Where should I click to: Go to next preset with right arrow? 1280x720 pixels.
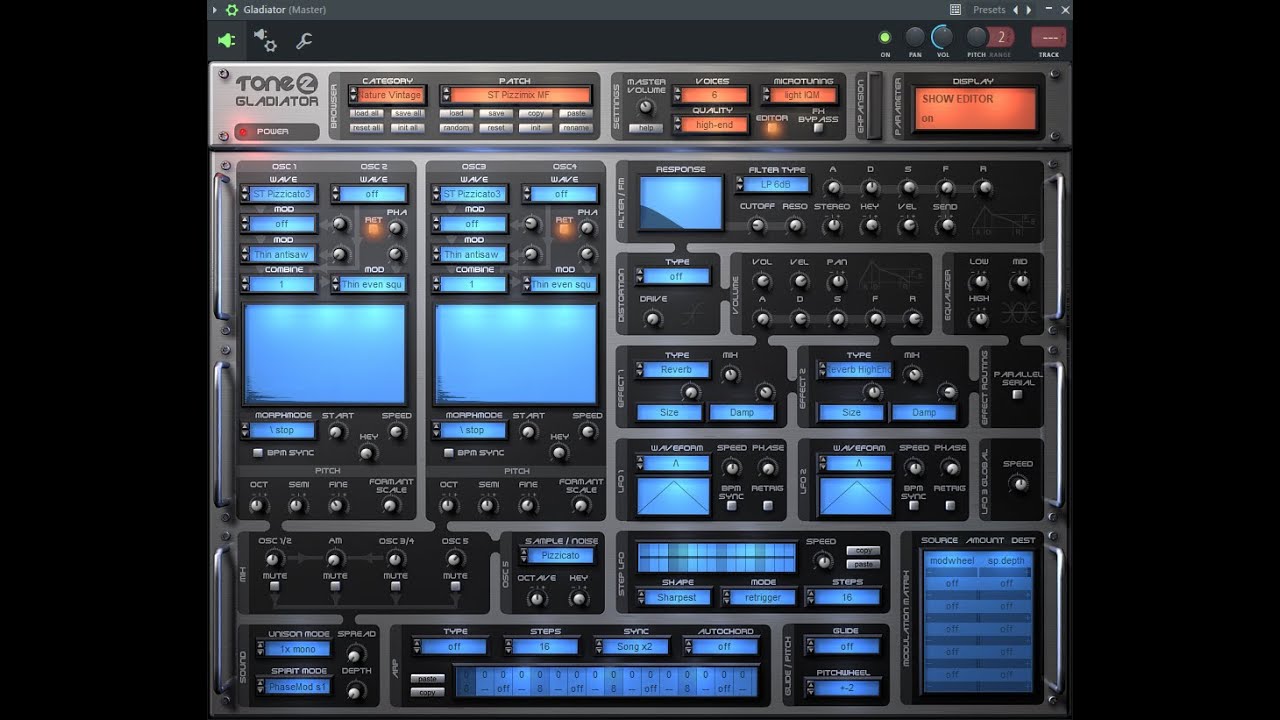[x=1029, y=10]
